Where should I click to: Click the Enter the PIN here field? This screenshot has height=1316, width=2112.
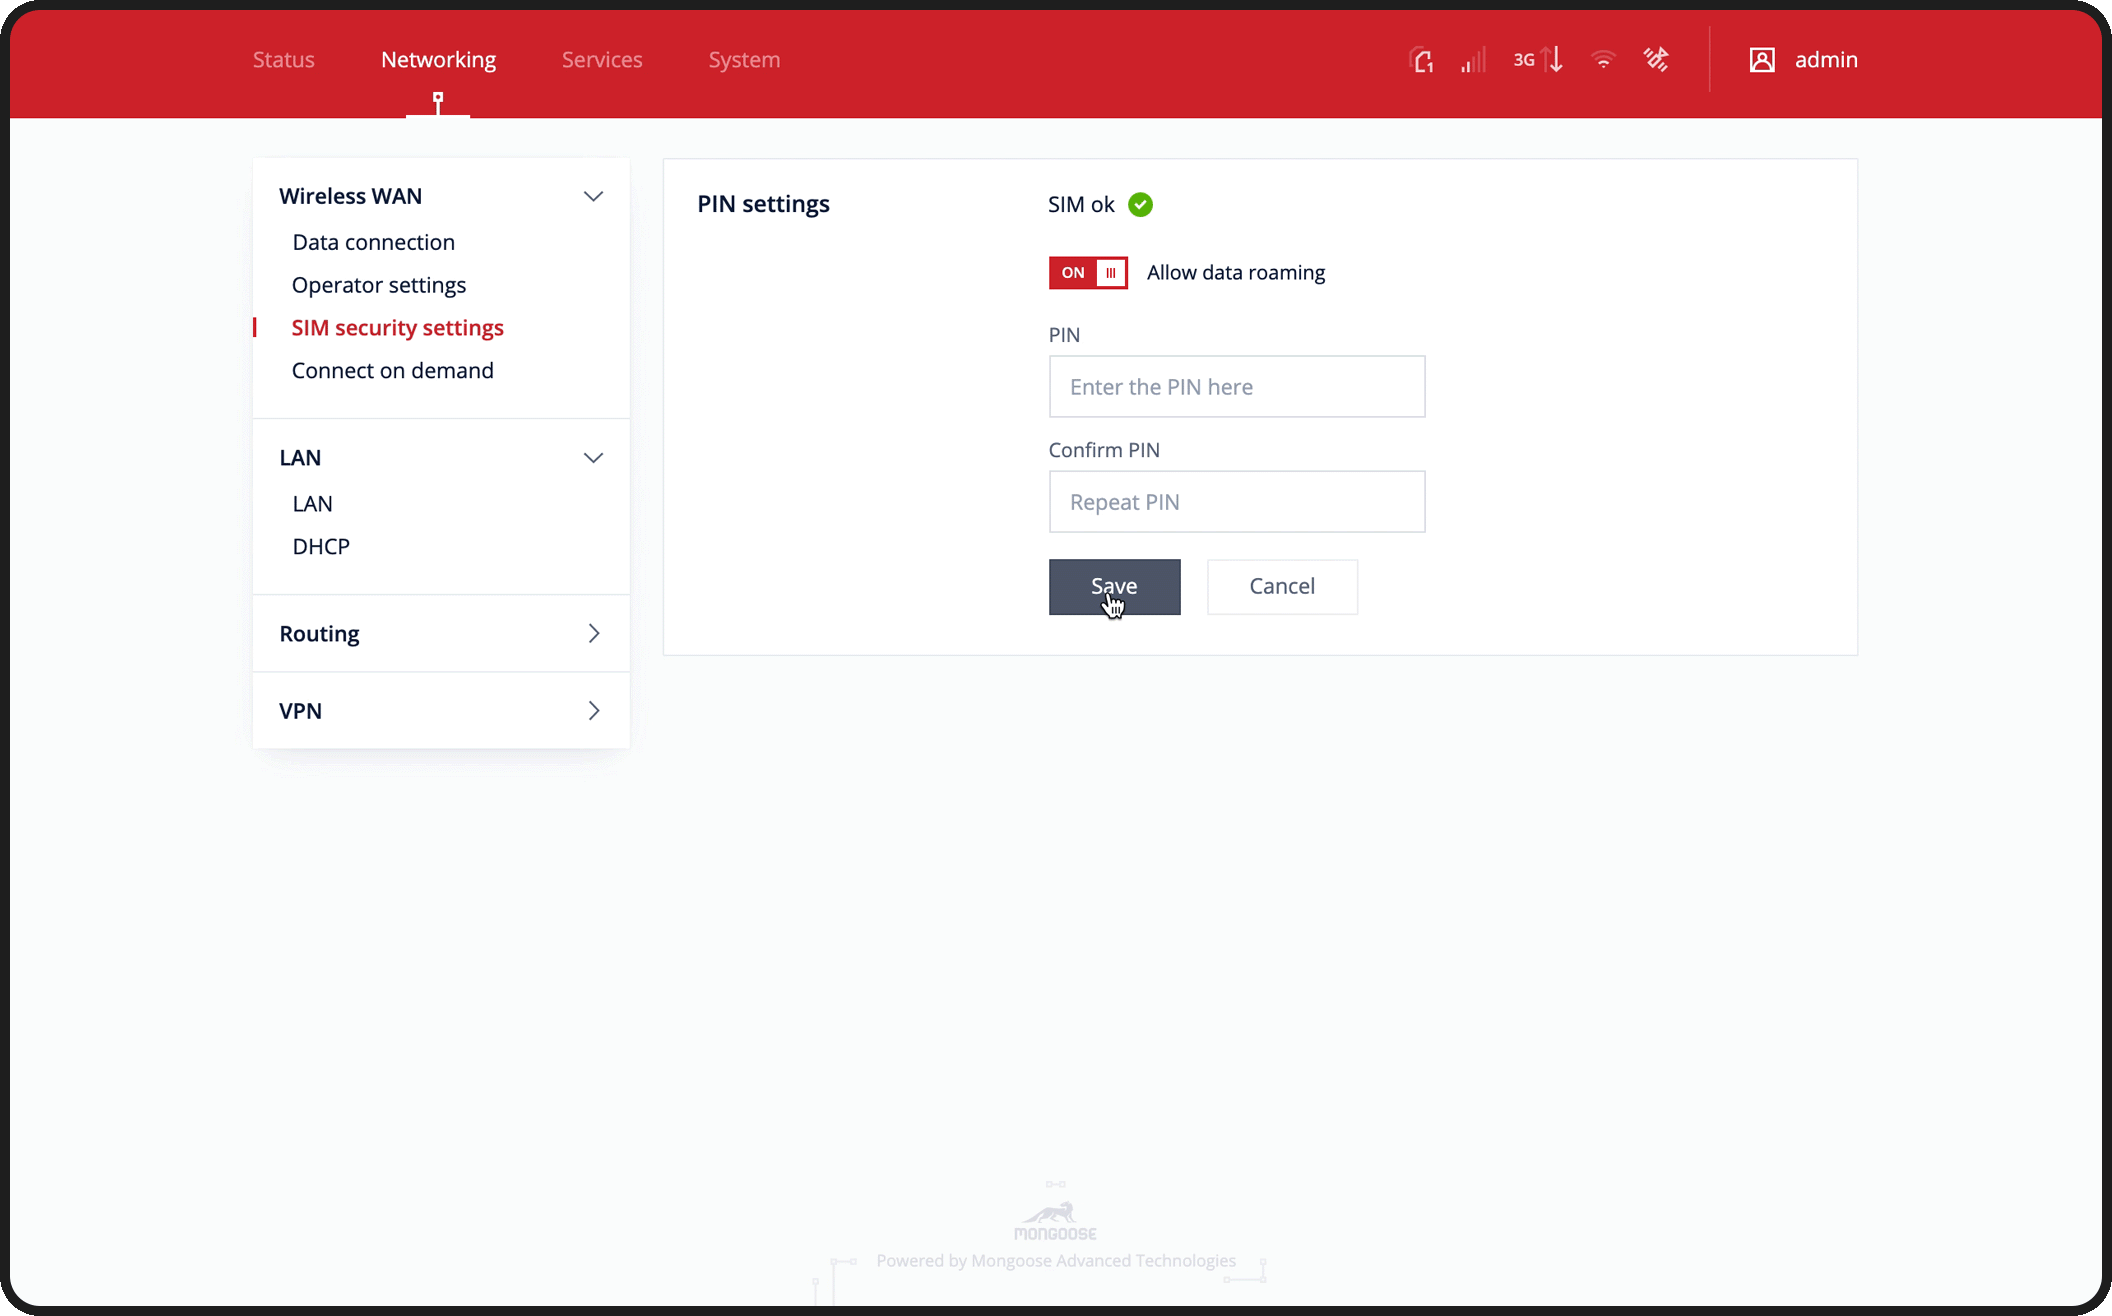click(x=1236, y=386)
